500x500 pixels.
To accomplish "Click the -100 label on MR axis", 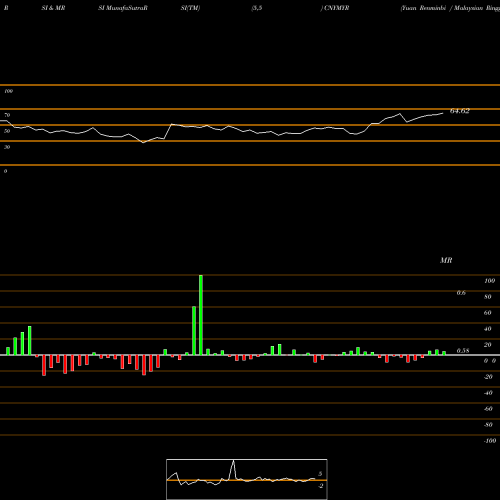I will point(490,441).
